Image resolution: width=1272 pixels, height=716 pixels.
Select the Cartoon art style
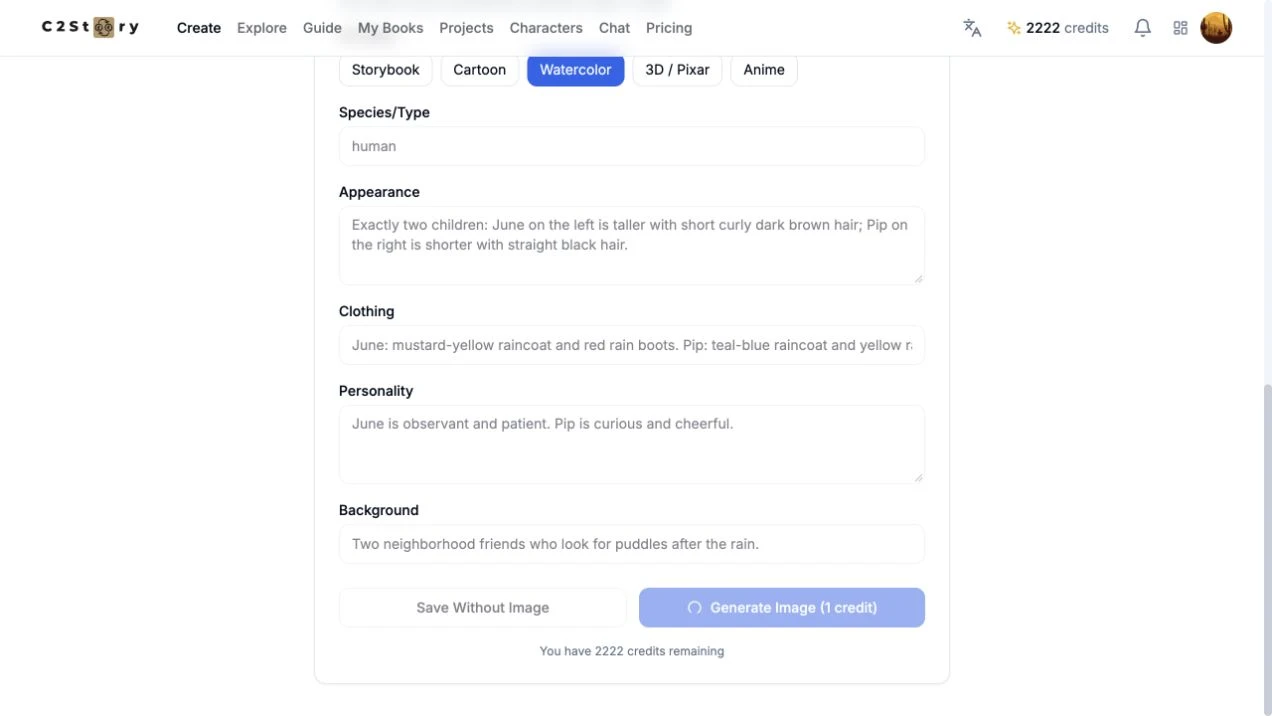pos(480,70)
